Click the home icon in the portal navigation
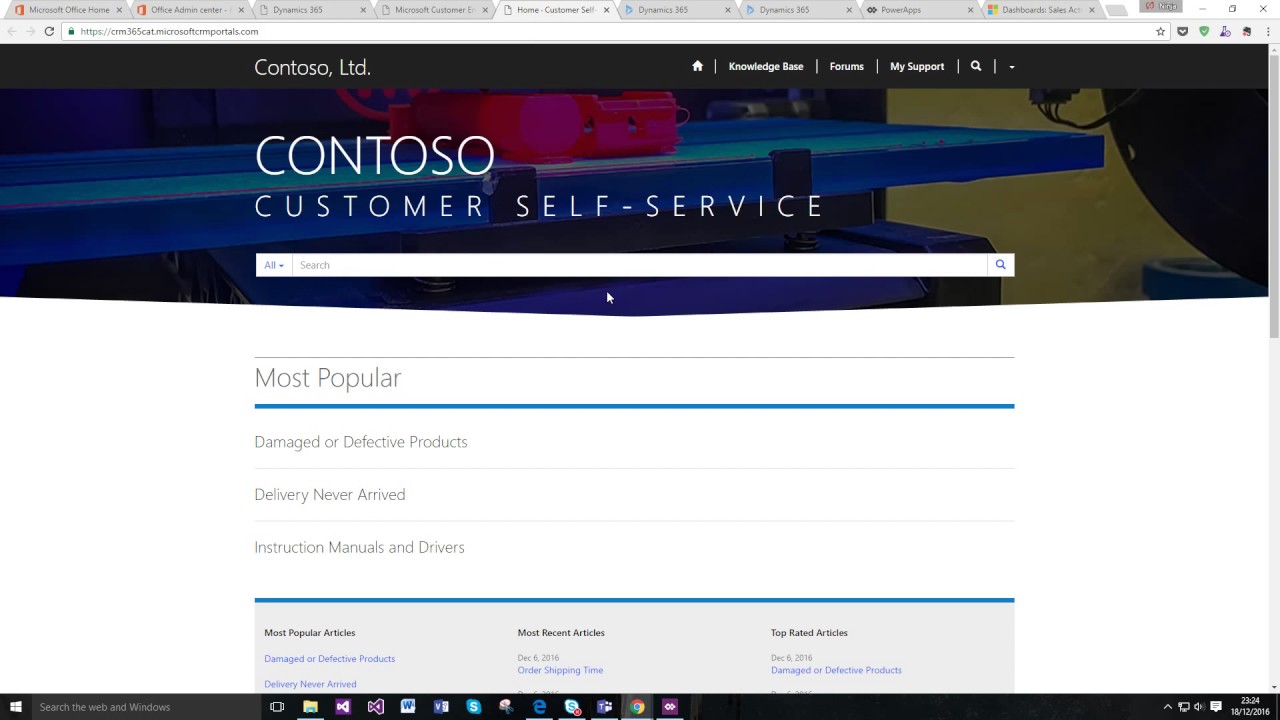The width and height of the screenshot is (1280, 720). (697, 66)
